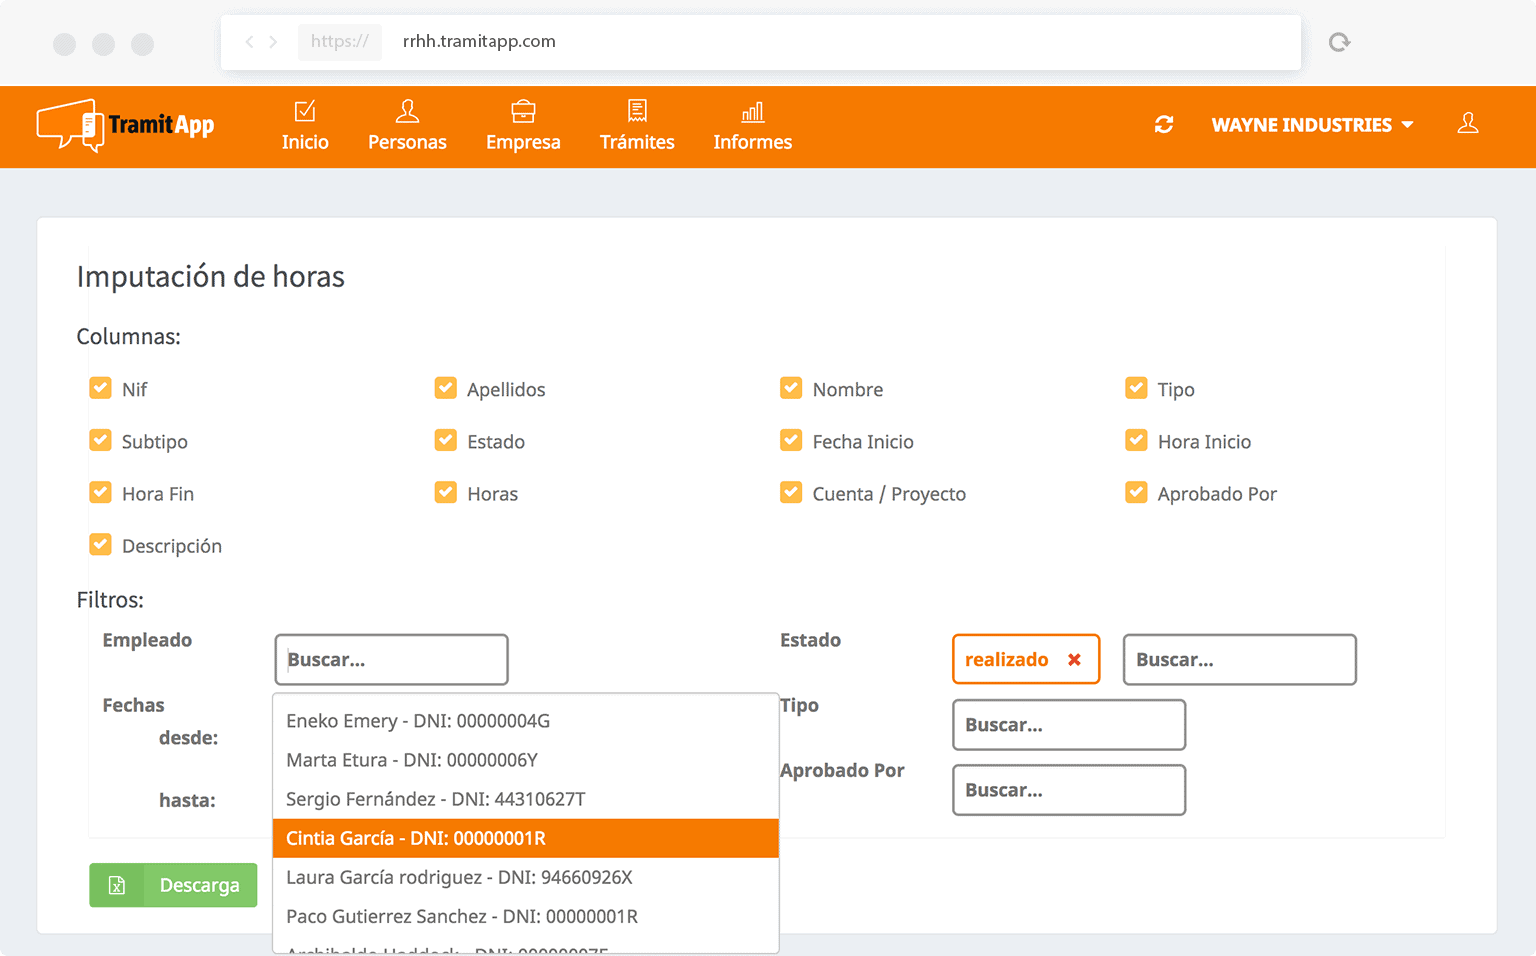The width and height of the screenshot is (1536, 956).
Task: Open the Tipo search dropdown field
Action: [1069, 725]
